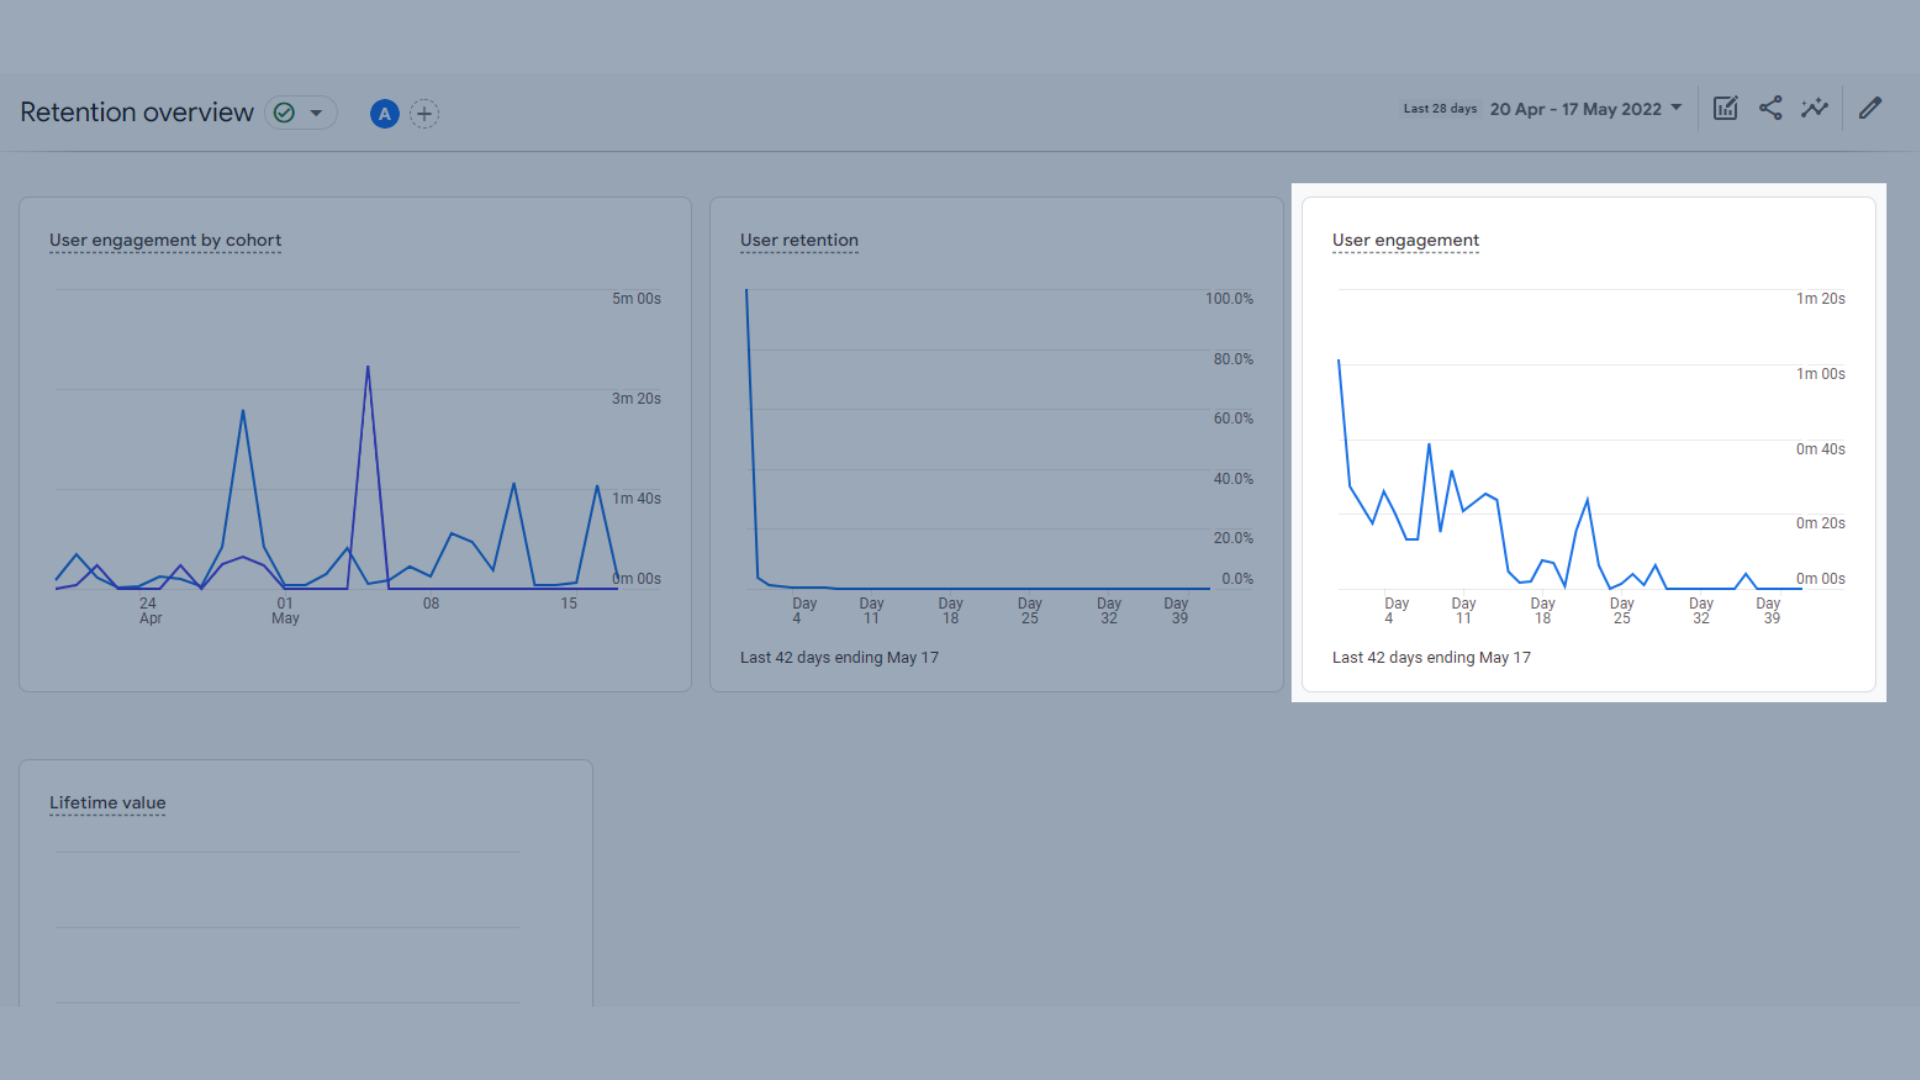Click the 'Last 28 days' label
This screenshot has width=1920, height=1080.
pyautogui.click(x=1439, y=109)
